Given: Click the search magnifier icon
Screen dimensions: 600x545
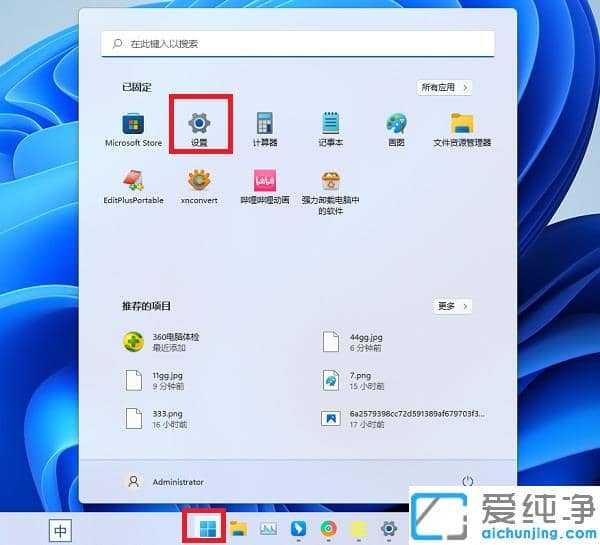Looking at the screenshot, I should point(117,44).
